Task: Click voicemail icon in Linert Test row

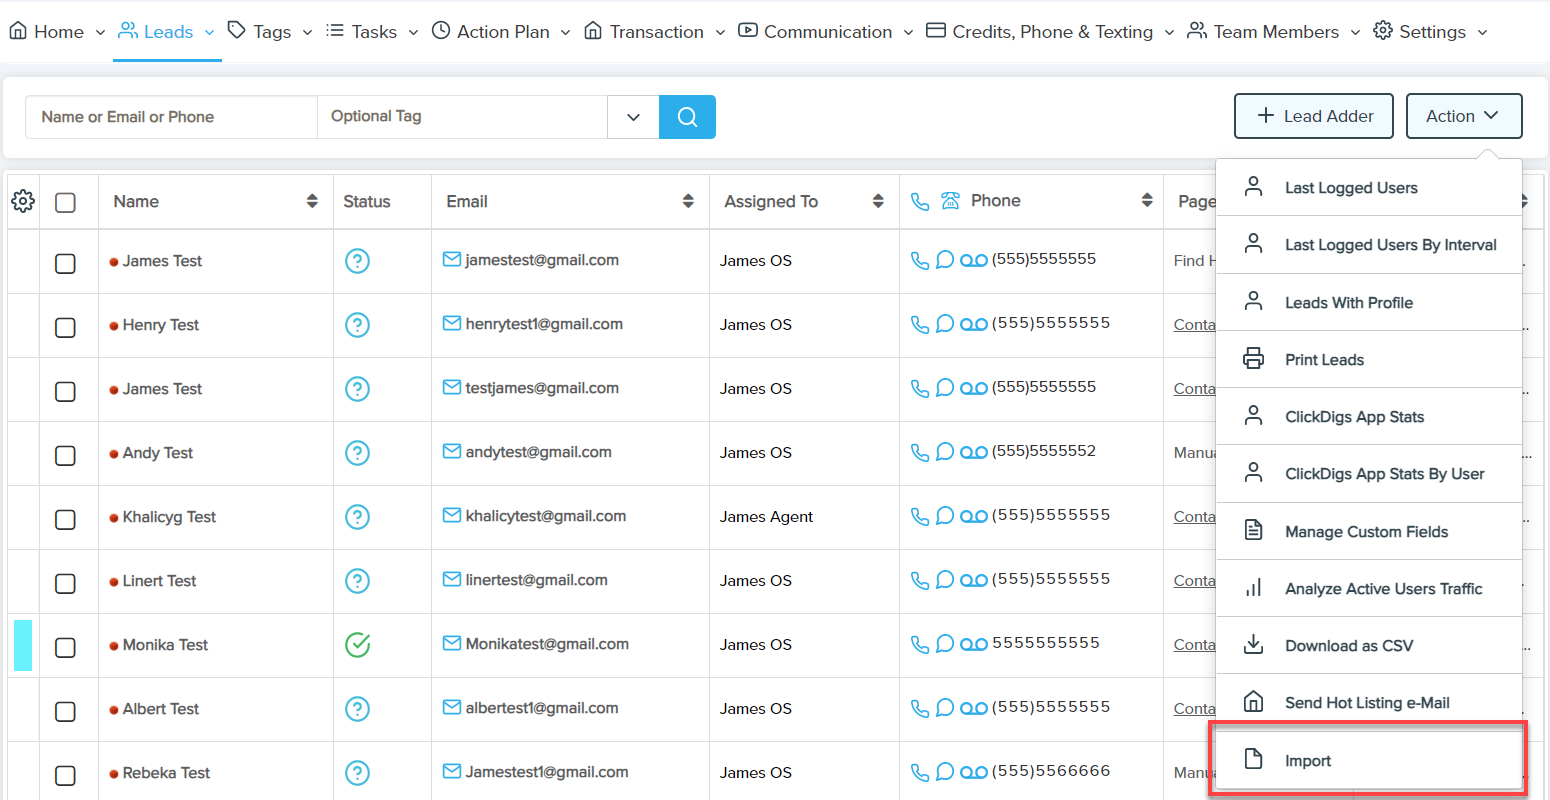Action: point(973,581)
